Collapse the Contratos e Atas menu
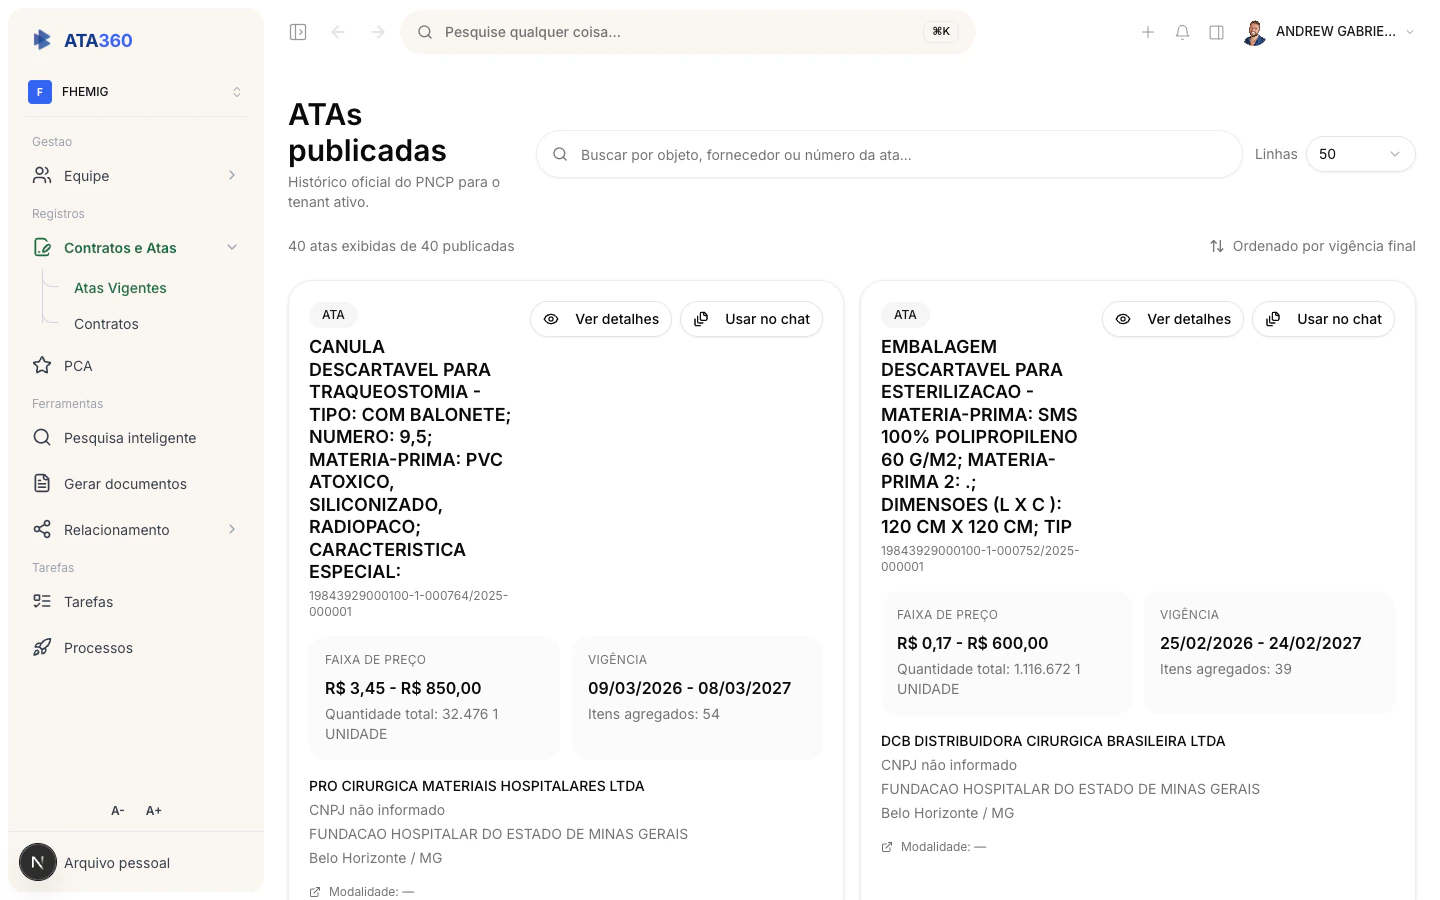Screen dimensions: 1440x900 (232, 247)
